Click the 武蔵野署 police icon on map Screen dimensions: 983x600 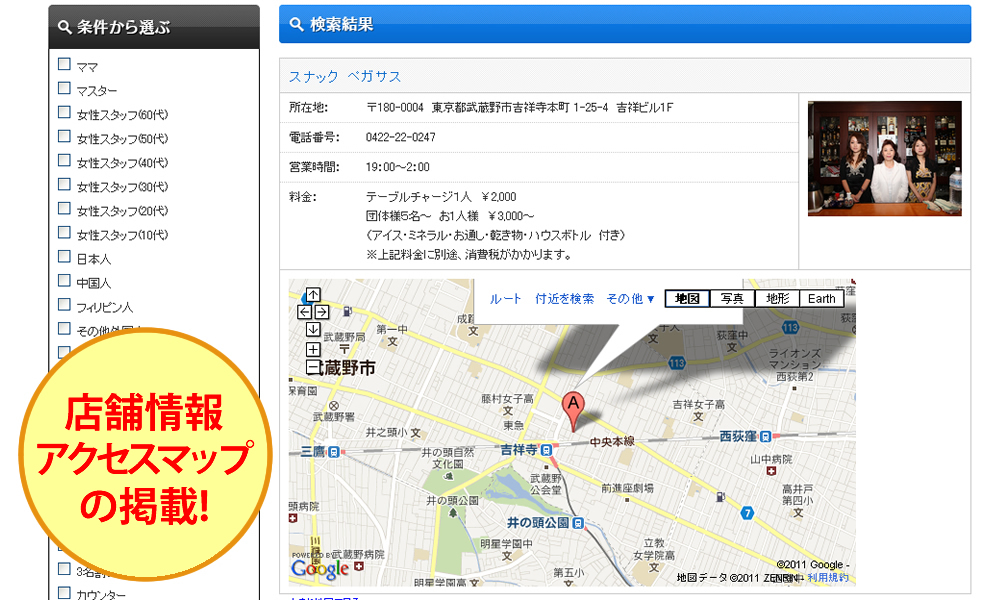[334, 406]
